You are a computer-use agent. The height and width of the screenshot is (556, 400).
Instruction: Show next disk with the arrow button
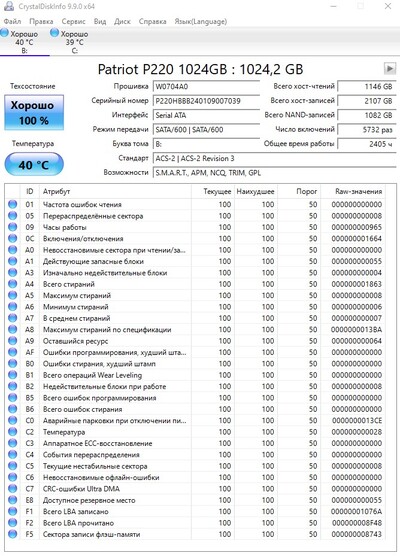(390, 68)
